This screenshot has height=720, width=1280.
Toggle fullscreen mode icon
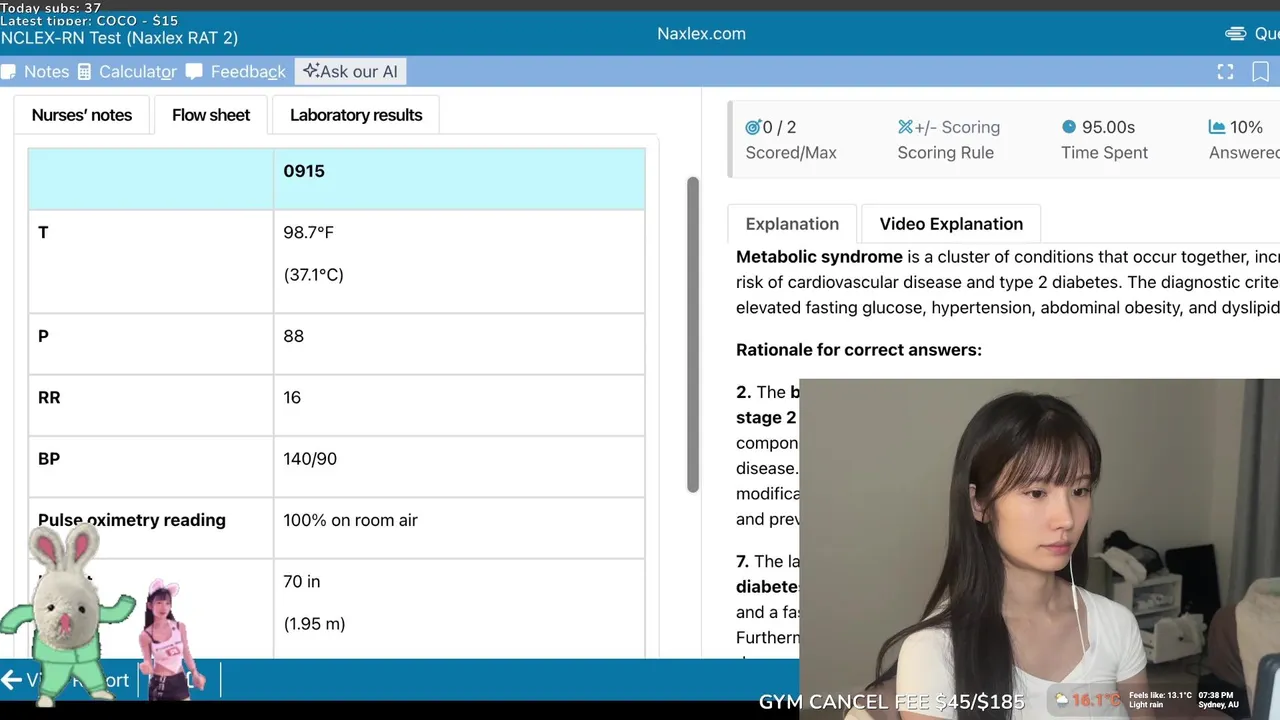pyautogui.click(x=1225, y=72)
